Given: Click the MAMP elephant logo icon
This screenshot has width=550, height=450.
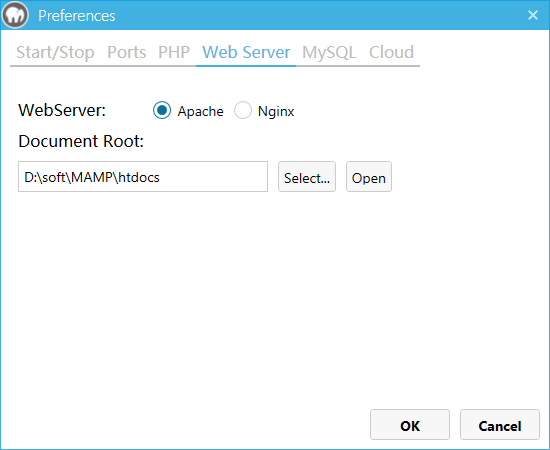Looking at the screenshot, I should [15, 15].
